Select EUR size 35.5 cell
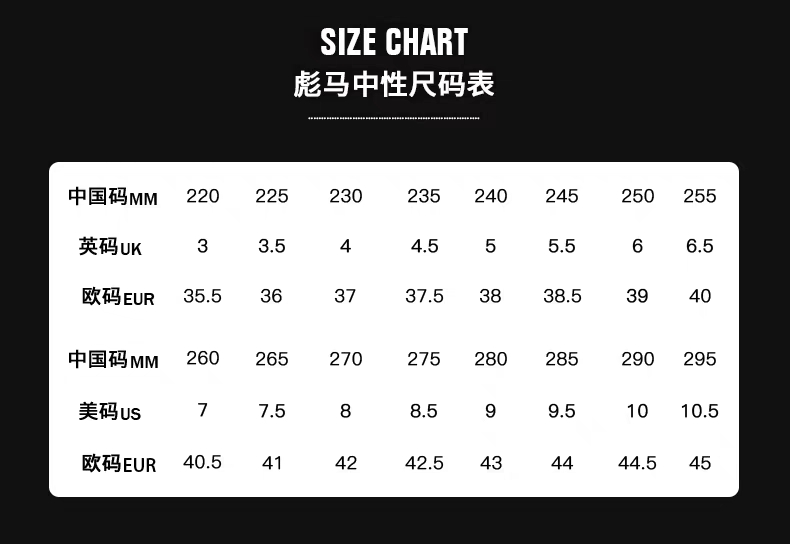This screenshot has height=544, width=790. 203,296
